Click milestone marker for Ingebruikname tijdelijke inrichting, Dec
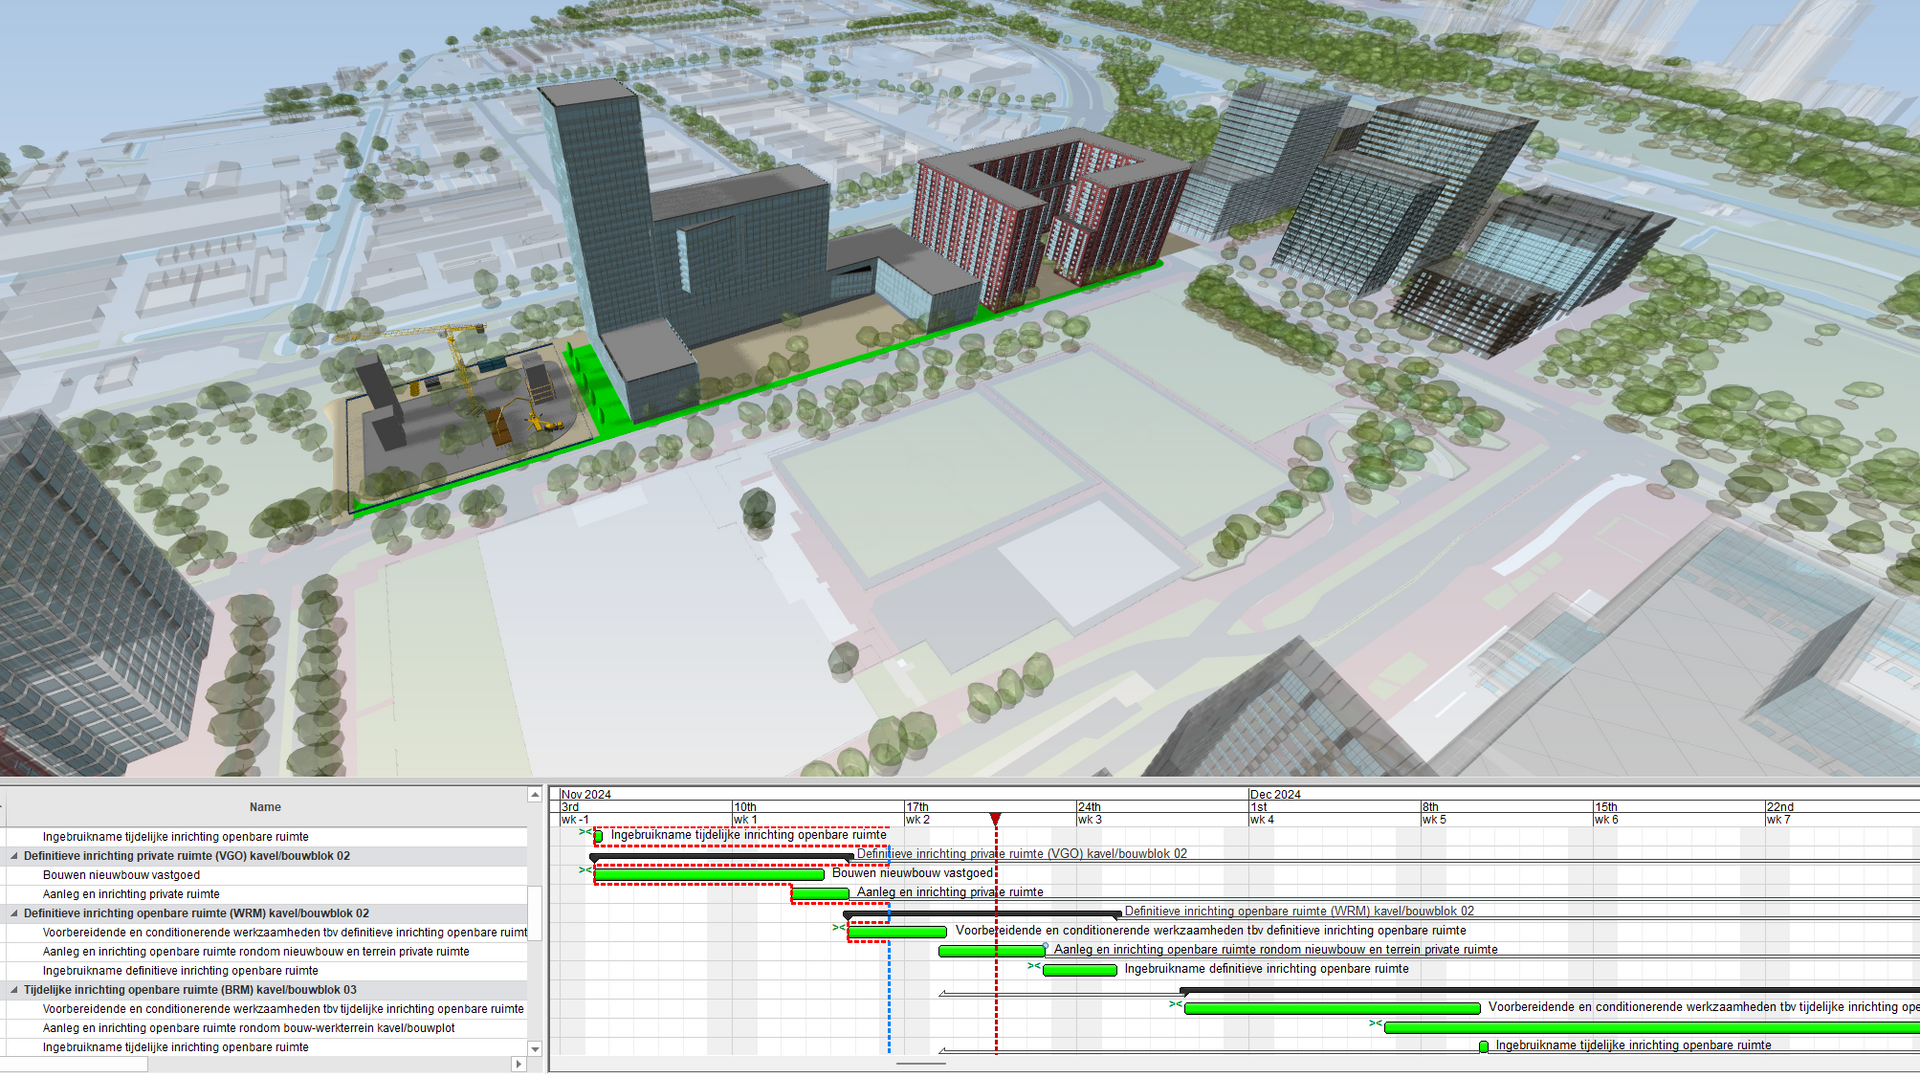 click(1483, 1046)
